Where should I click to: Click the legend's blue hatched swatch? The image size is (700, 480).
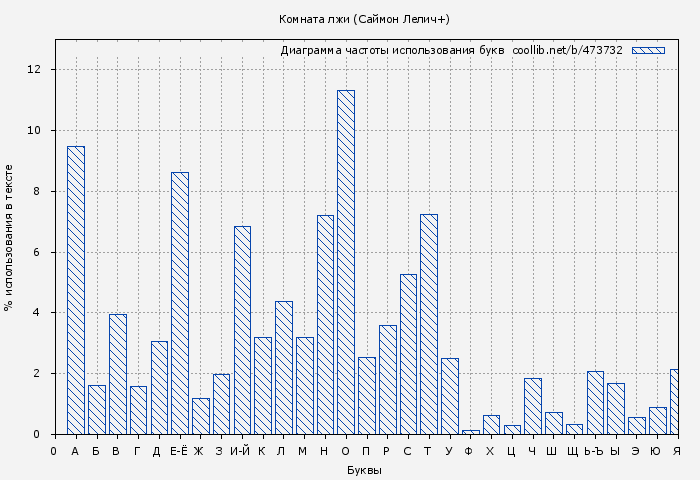(x=648, y=50)
